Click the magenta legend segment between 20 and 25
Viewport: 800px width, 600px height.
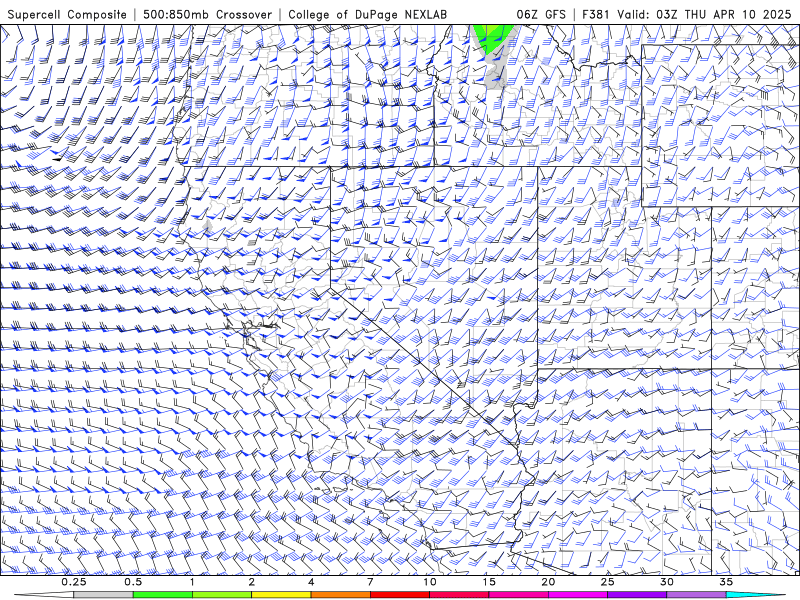click(578, 595)
